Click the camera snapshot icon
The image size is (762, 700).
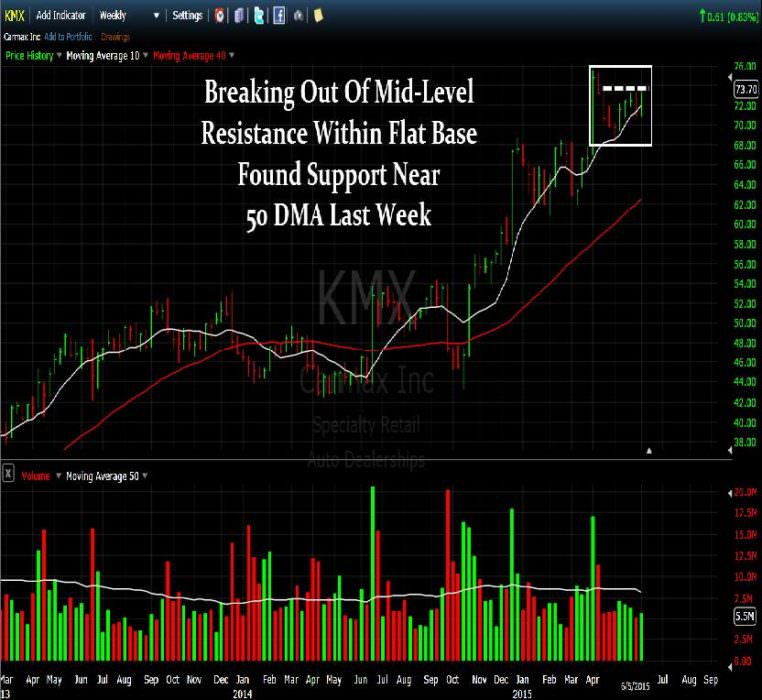298,16
